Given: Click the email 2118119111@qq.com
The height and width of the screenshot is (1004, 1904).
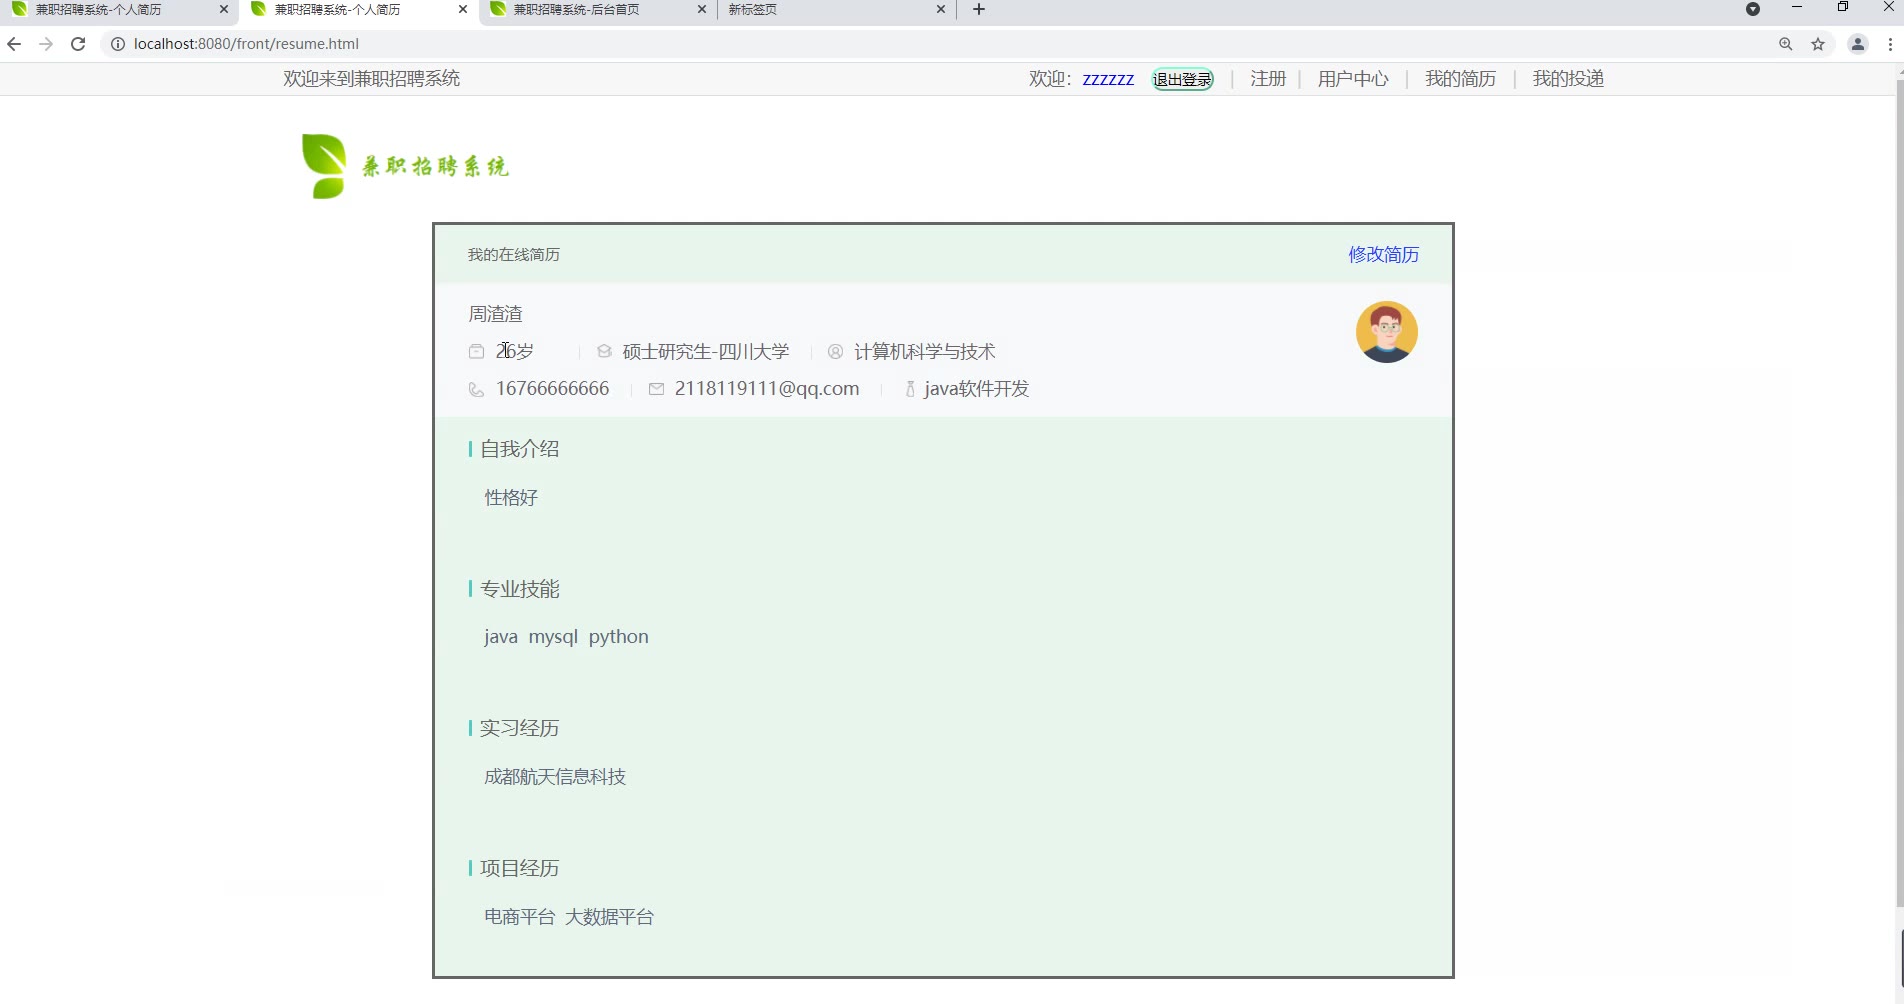Looking at the screenshot, I should pyautogui.click(x=767, y=389).
